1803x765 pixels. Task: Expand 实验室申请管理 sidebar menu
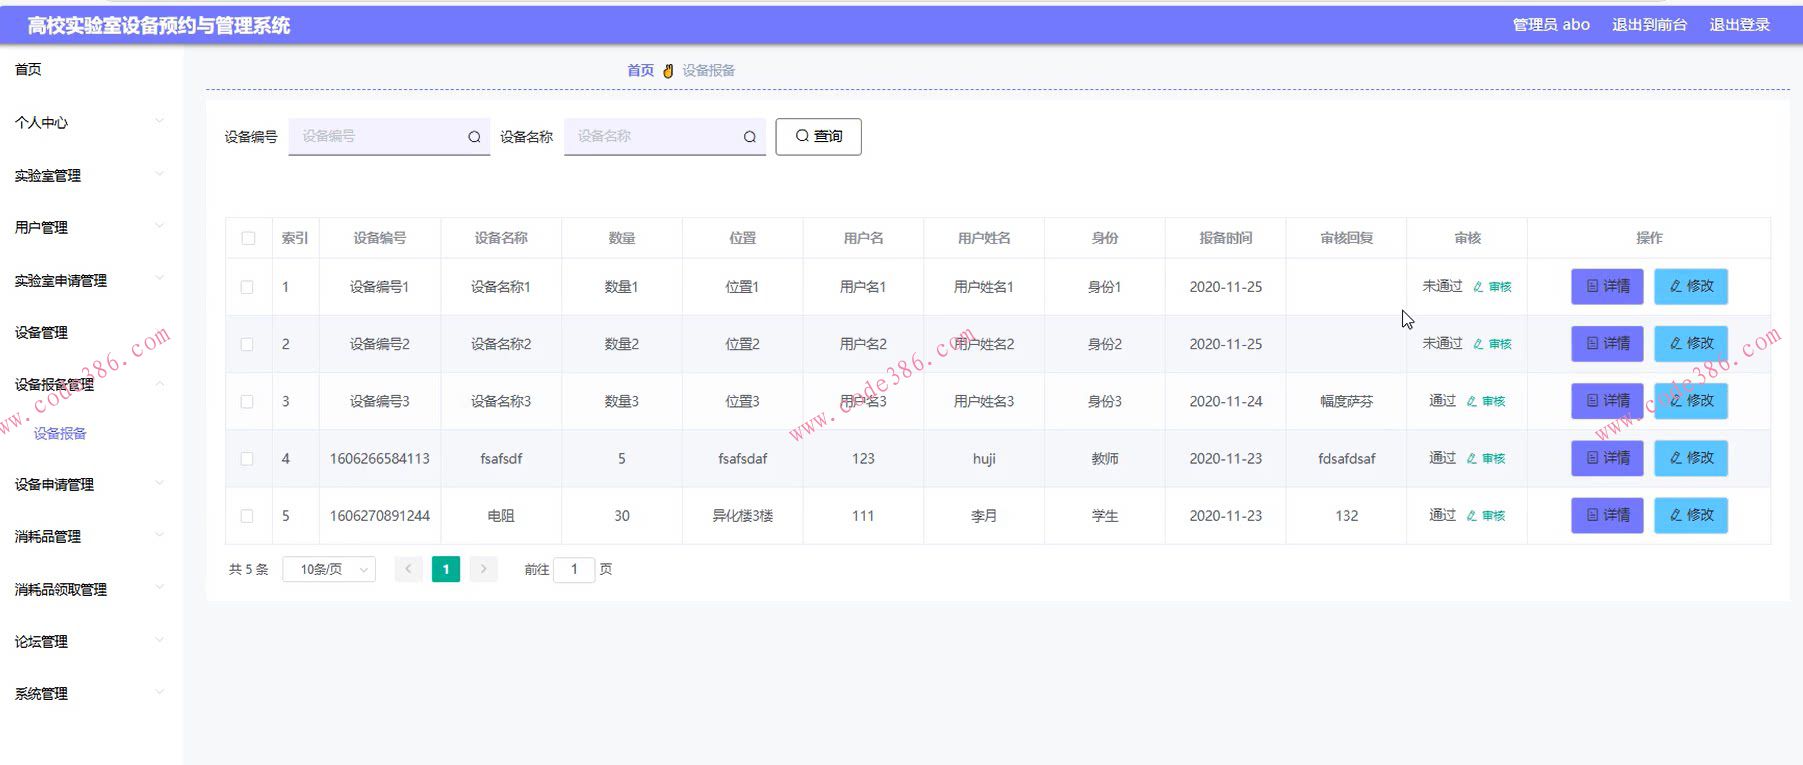[90, 280]
